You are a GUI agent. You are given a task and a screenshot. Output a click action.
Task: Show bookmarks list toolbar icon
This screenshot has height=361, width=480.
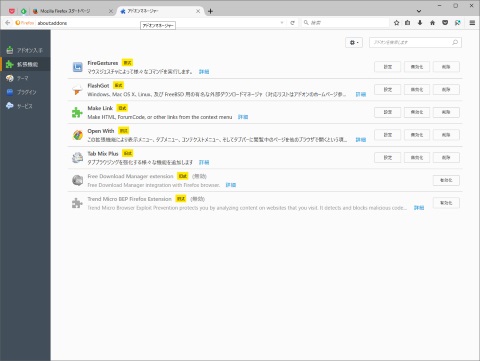click(408, 23)
